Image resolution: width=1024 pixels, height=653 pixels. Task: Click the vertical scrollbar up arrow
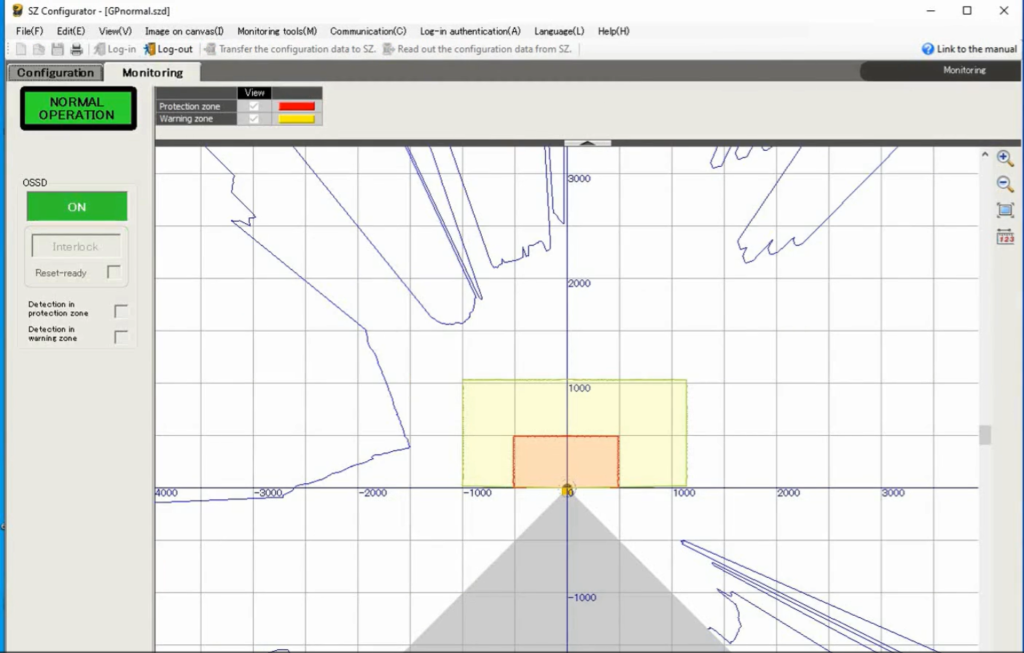(985, 155)
